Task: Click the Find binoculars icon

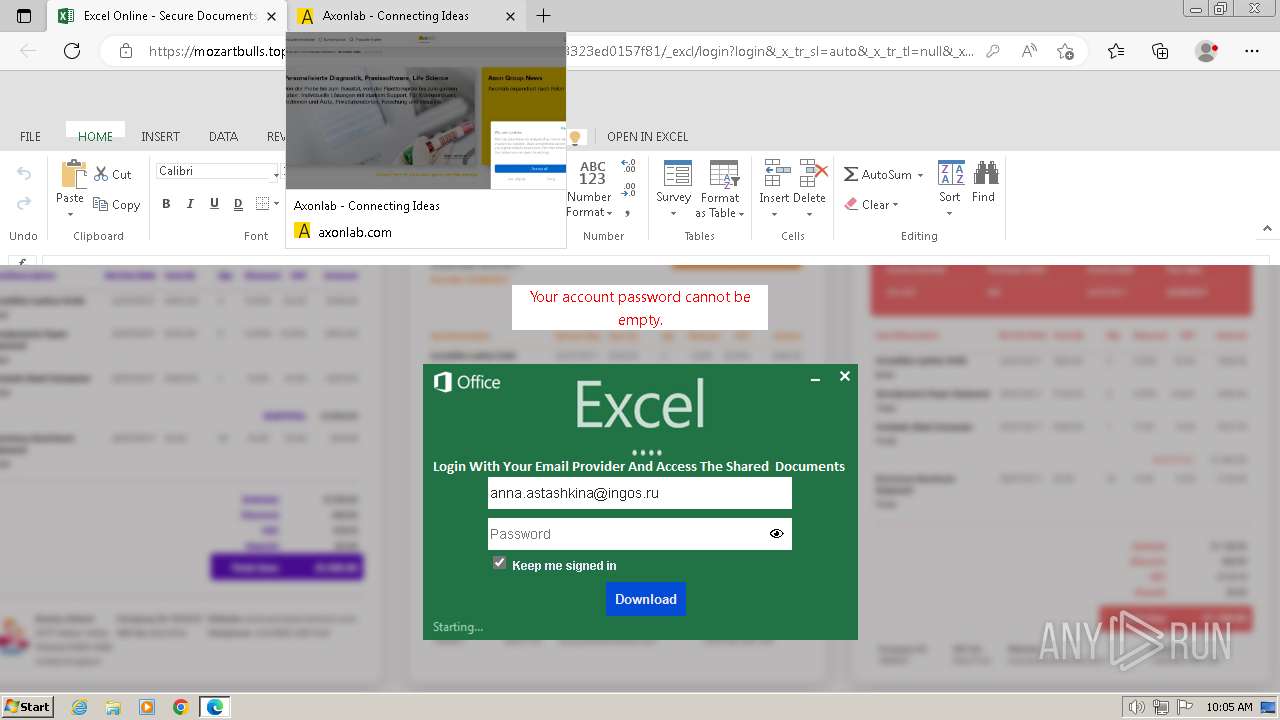Action: pos(985,173)
